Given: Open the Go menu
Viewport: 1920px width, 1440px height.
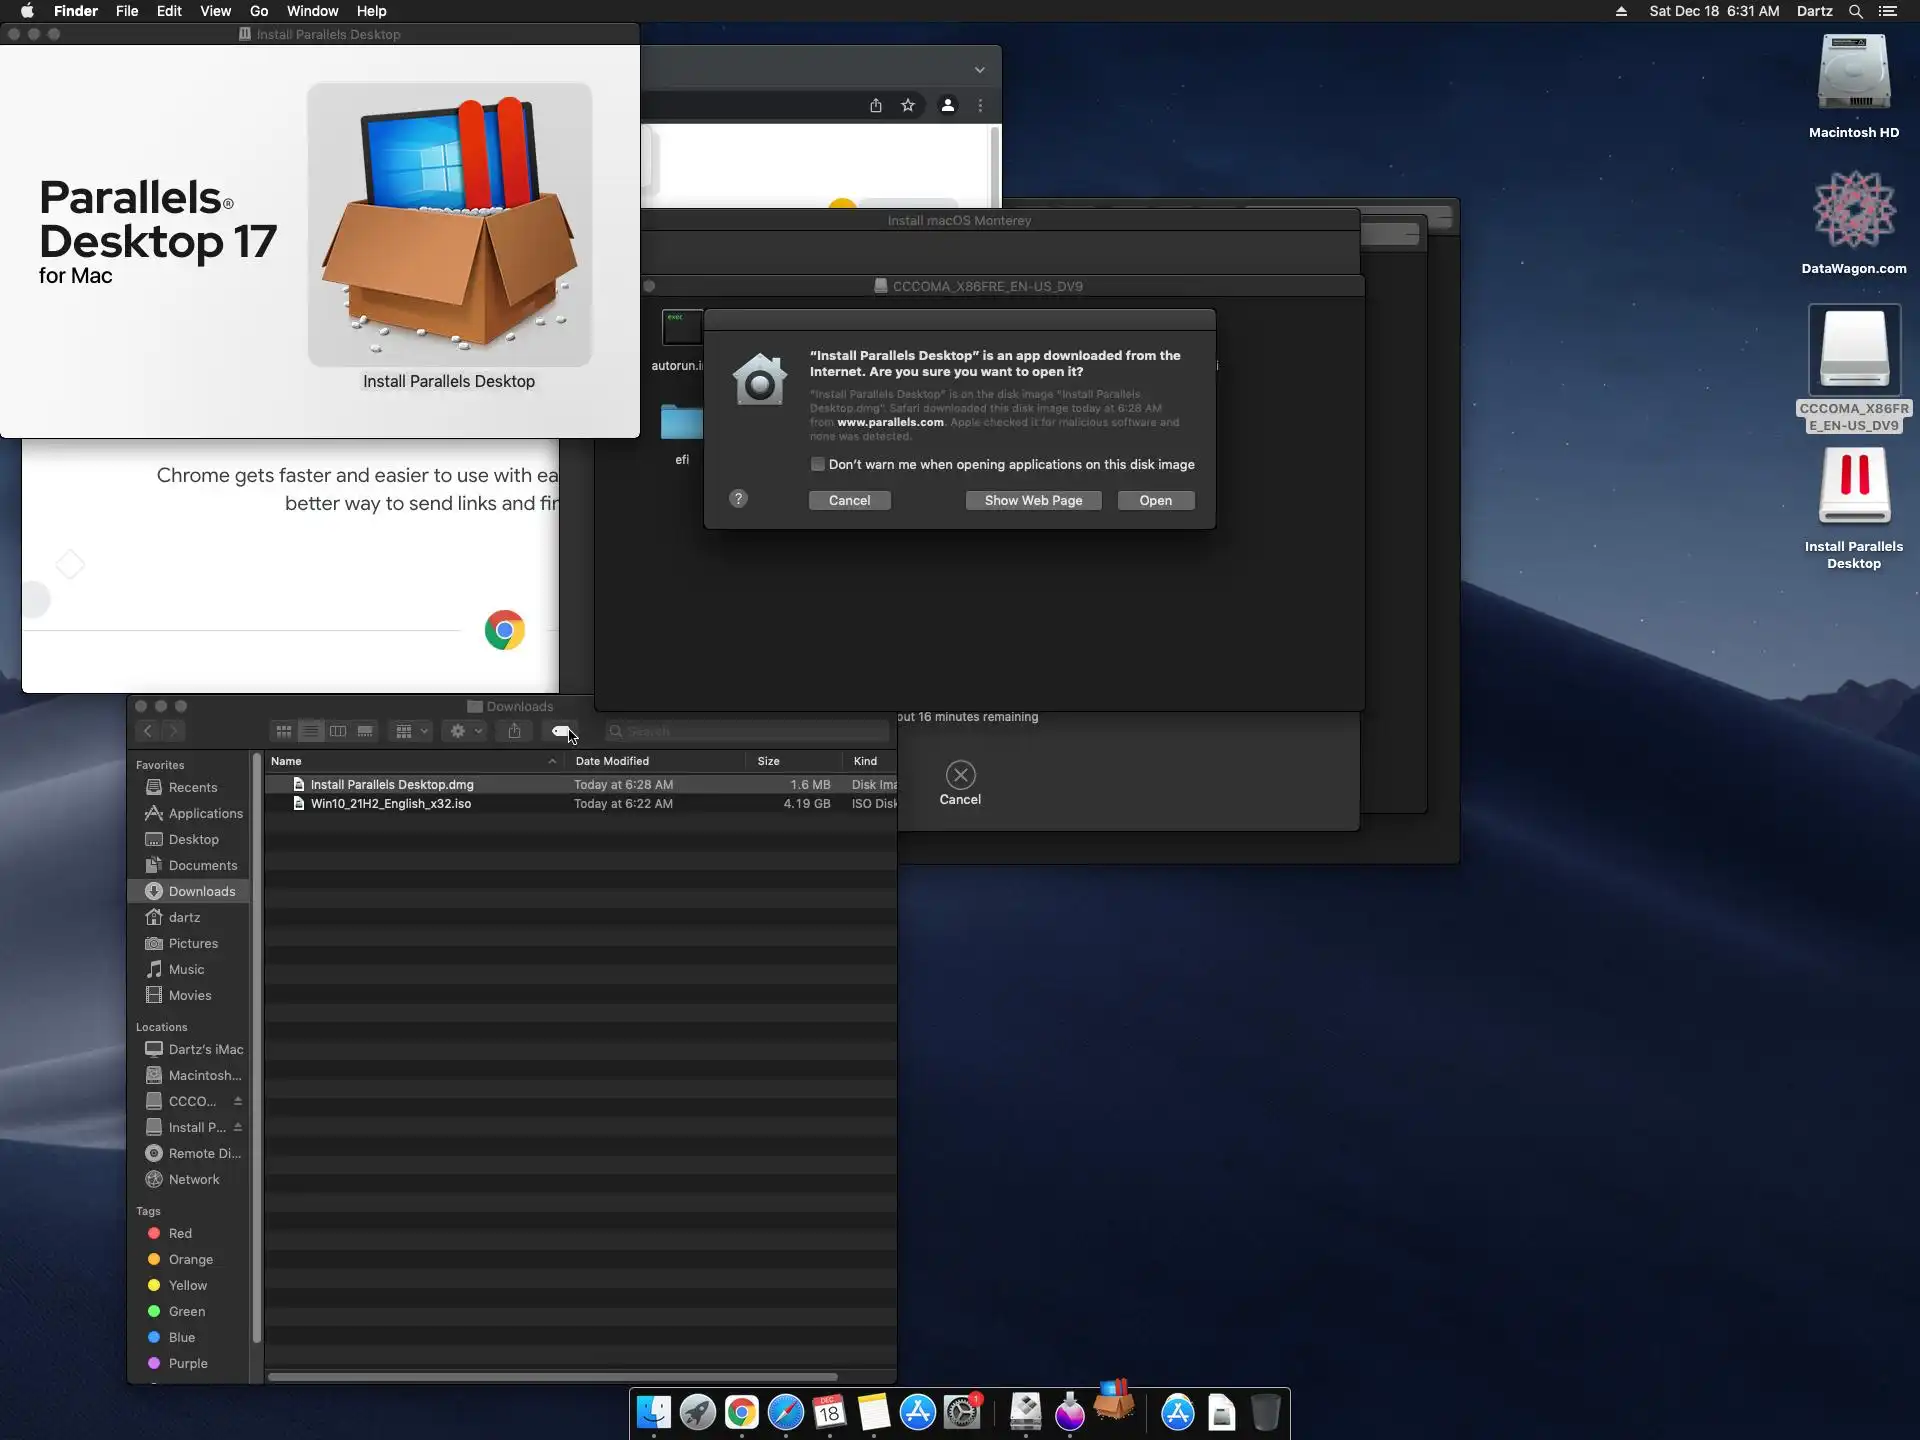Looking at the screenshot, I should (x=259, y=11).
